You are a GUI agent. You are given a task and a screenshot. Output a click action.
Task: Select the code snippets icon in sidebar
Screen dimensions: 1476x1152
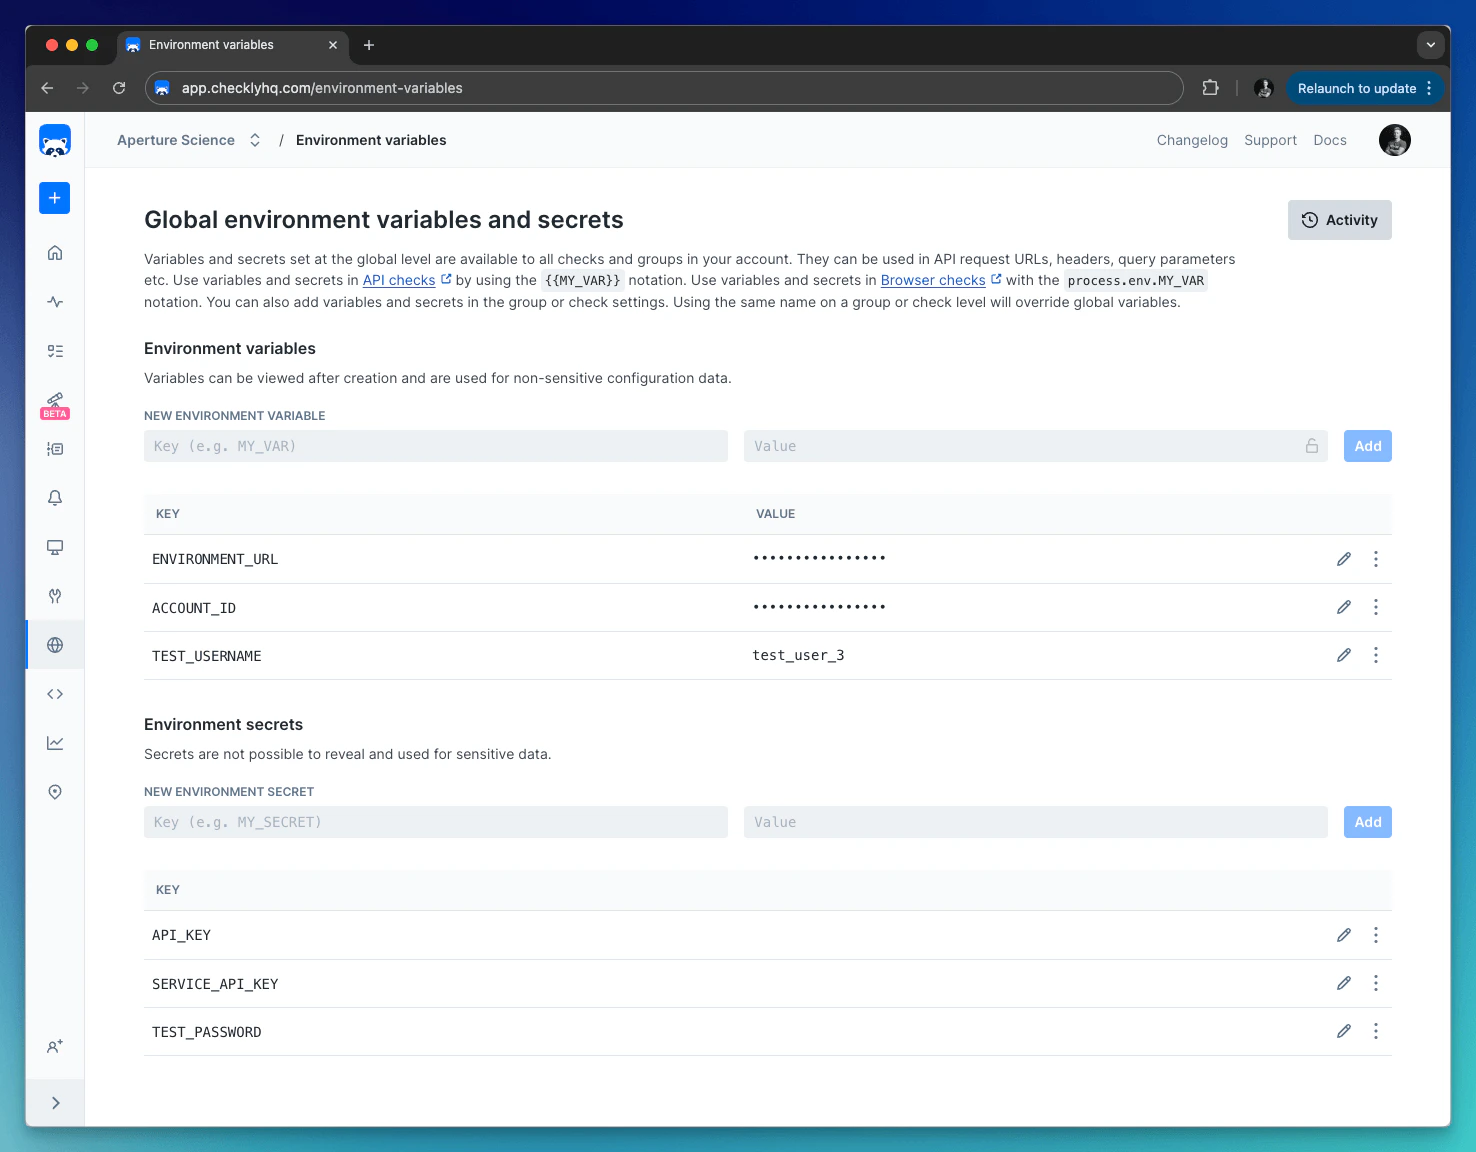pyautogui.click(x=55, y=693)
